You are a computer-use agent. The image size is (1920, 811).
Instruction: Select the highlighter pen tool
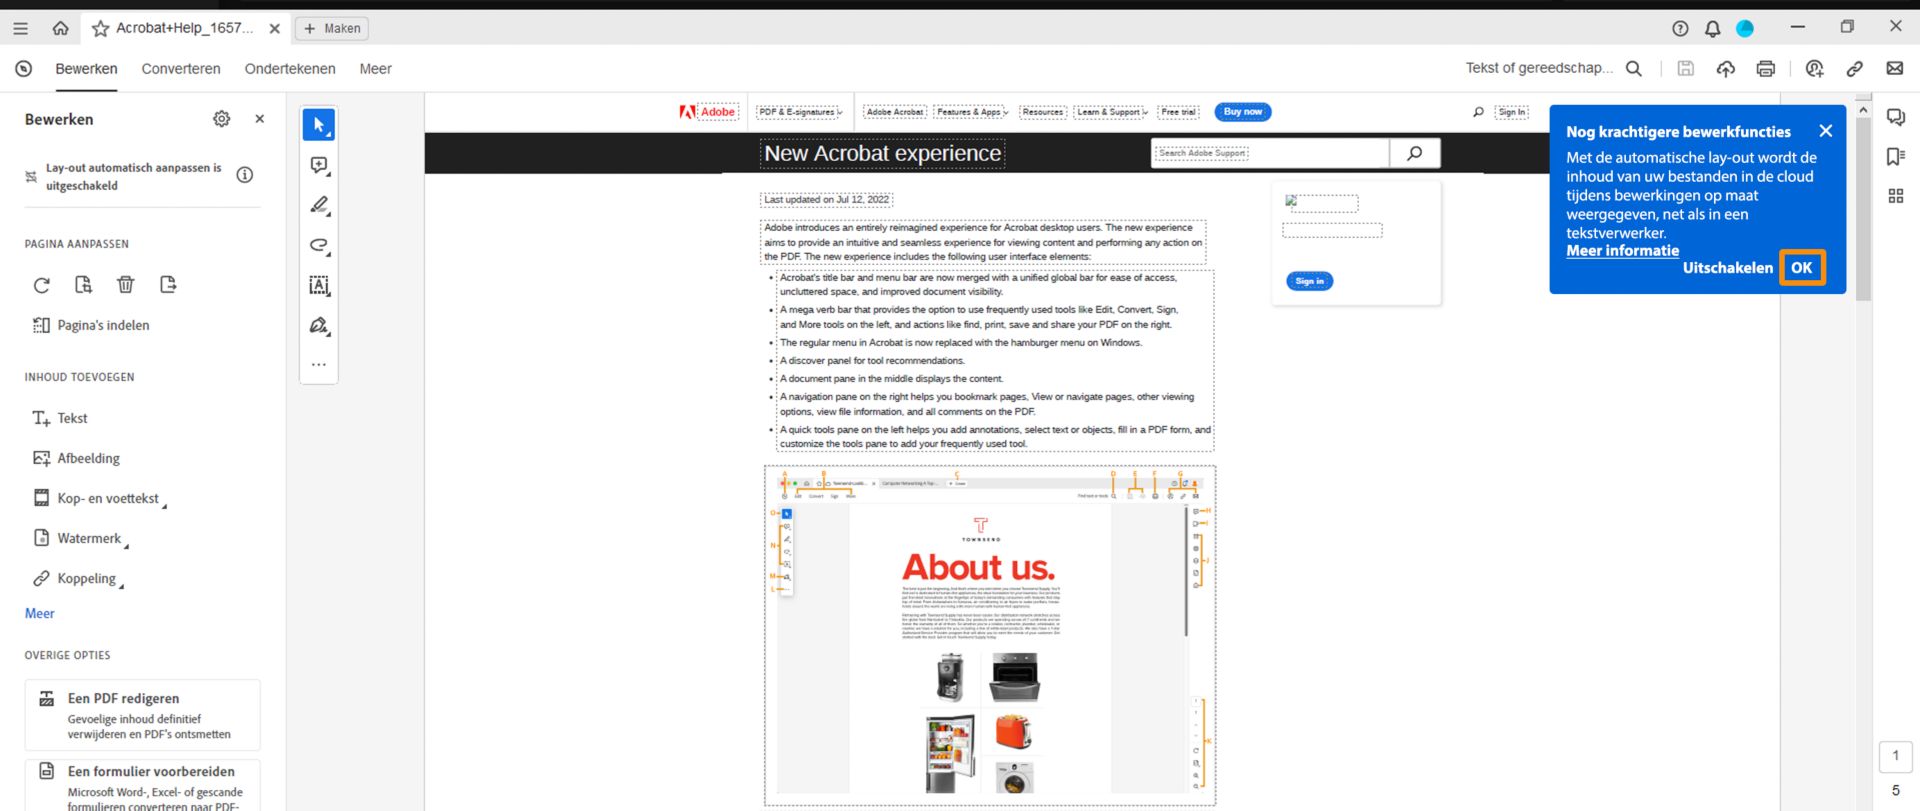(319, 205)
